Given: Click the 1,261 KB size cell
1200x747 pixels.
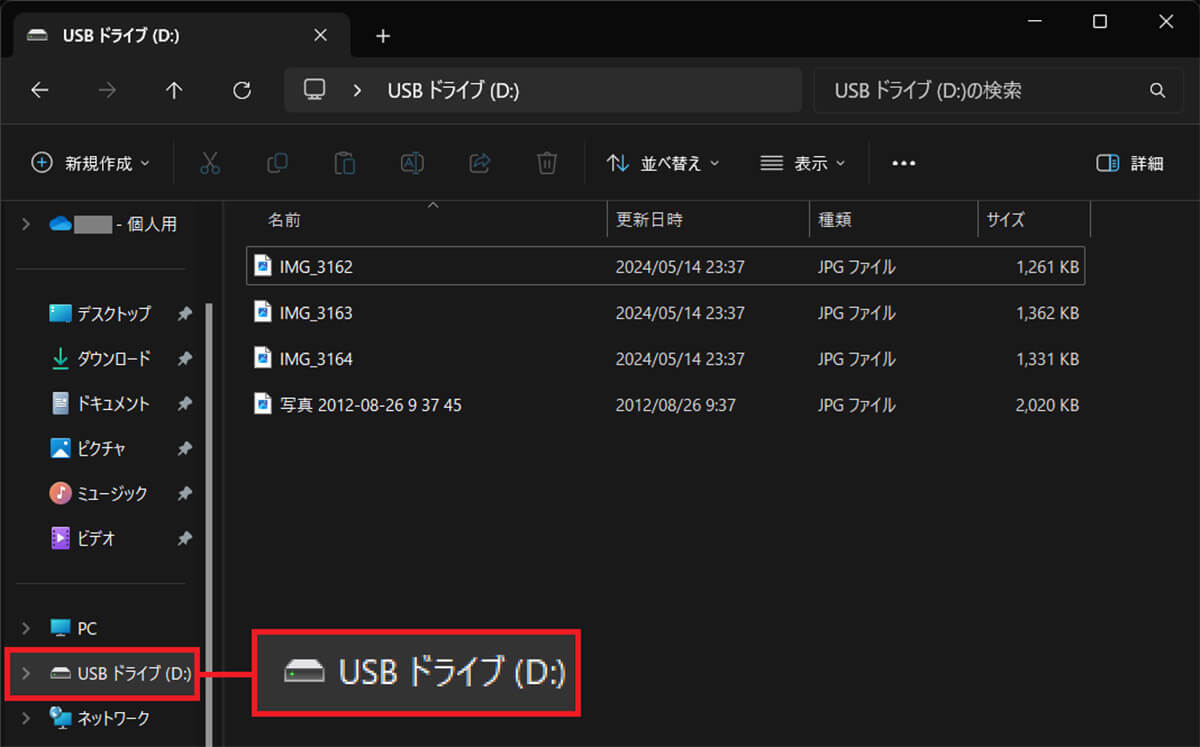Looking at the screenshot, I should point(1047,267).
